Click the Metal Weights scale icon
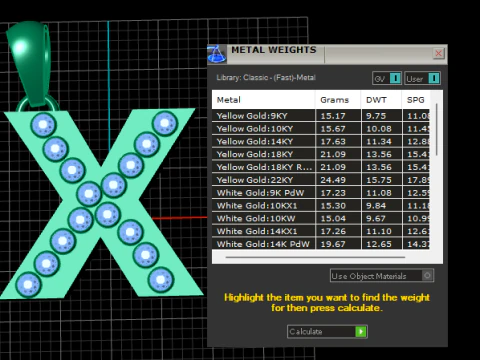The image size is (480, 360). coord(217,54)
